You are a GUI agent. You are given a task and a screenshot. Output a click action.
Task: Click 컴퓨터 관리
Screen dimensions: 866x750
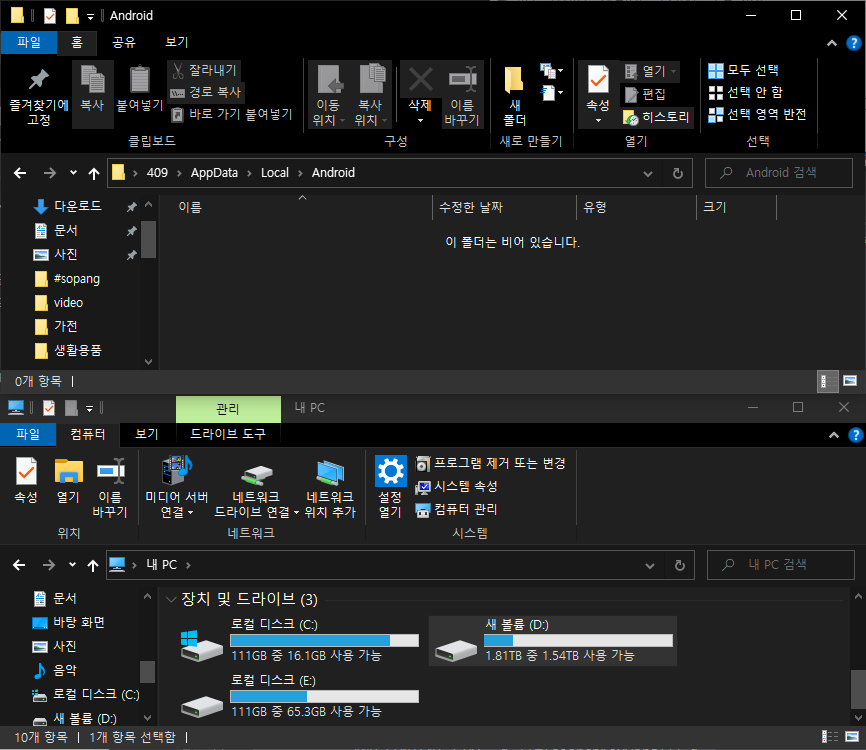coord(457,510)
